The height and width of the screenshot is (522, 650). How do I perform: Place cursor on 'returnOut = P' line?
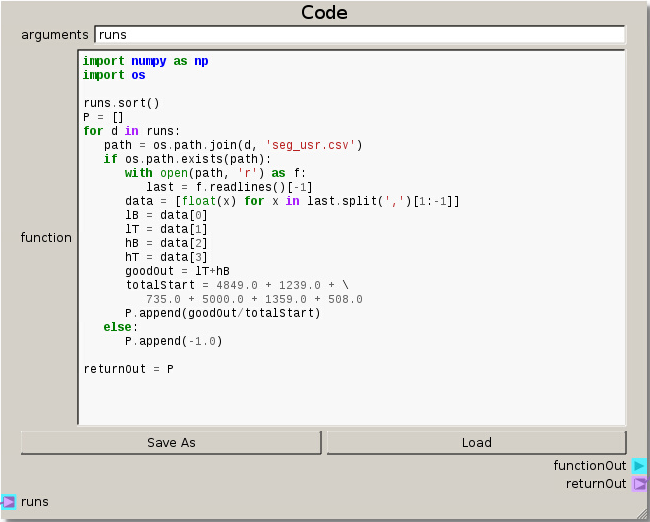click(128, 369)
